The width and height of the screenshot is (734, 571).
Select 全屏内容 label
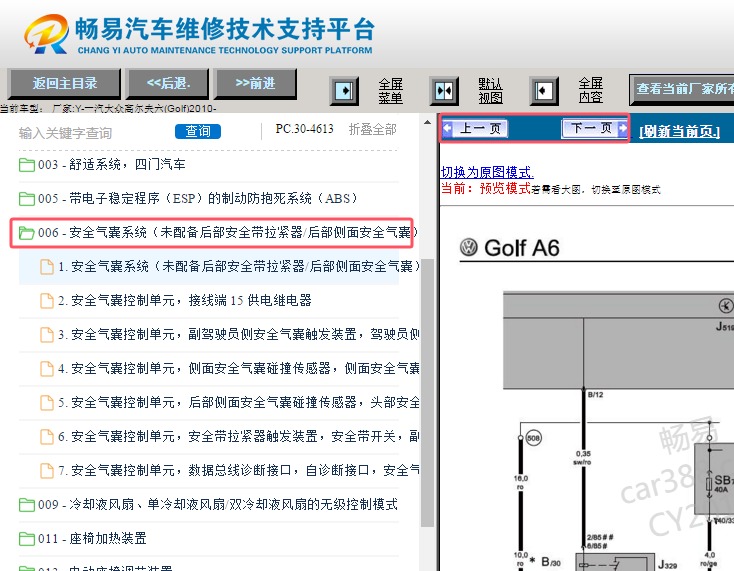tap(590, 90)
